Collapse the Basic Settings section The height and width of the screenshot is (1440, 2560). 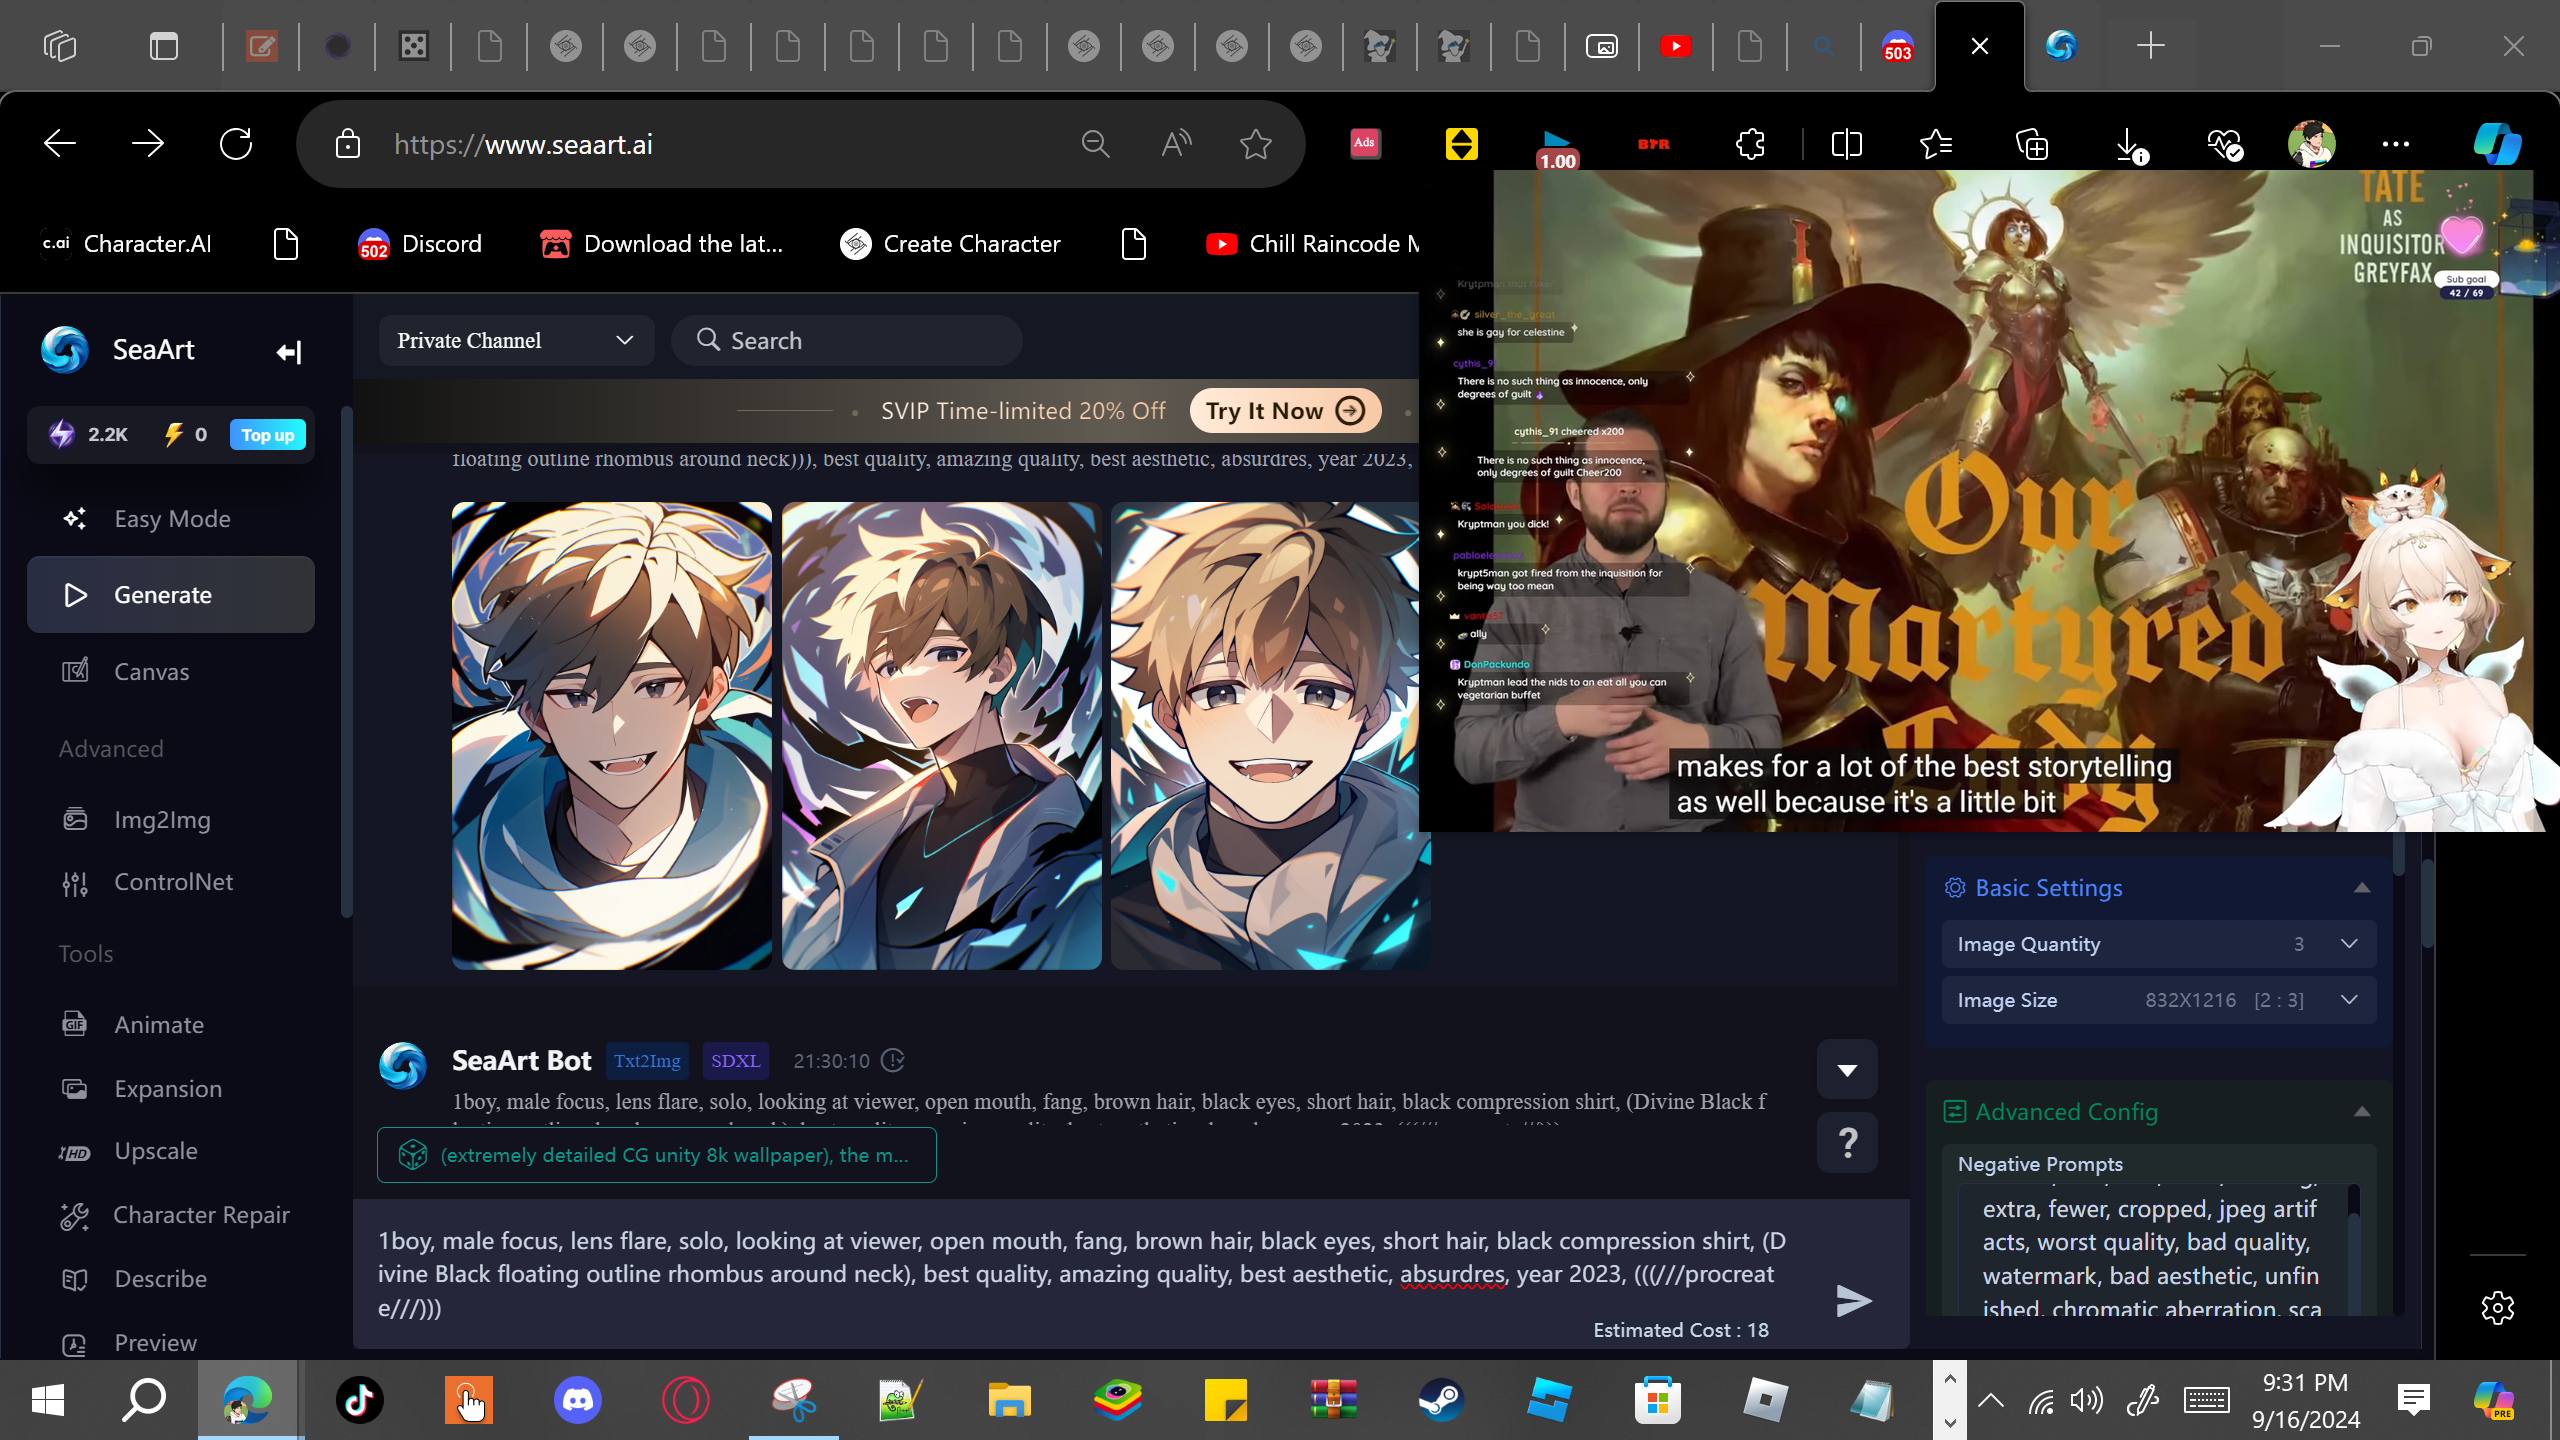point(2362,888)
